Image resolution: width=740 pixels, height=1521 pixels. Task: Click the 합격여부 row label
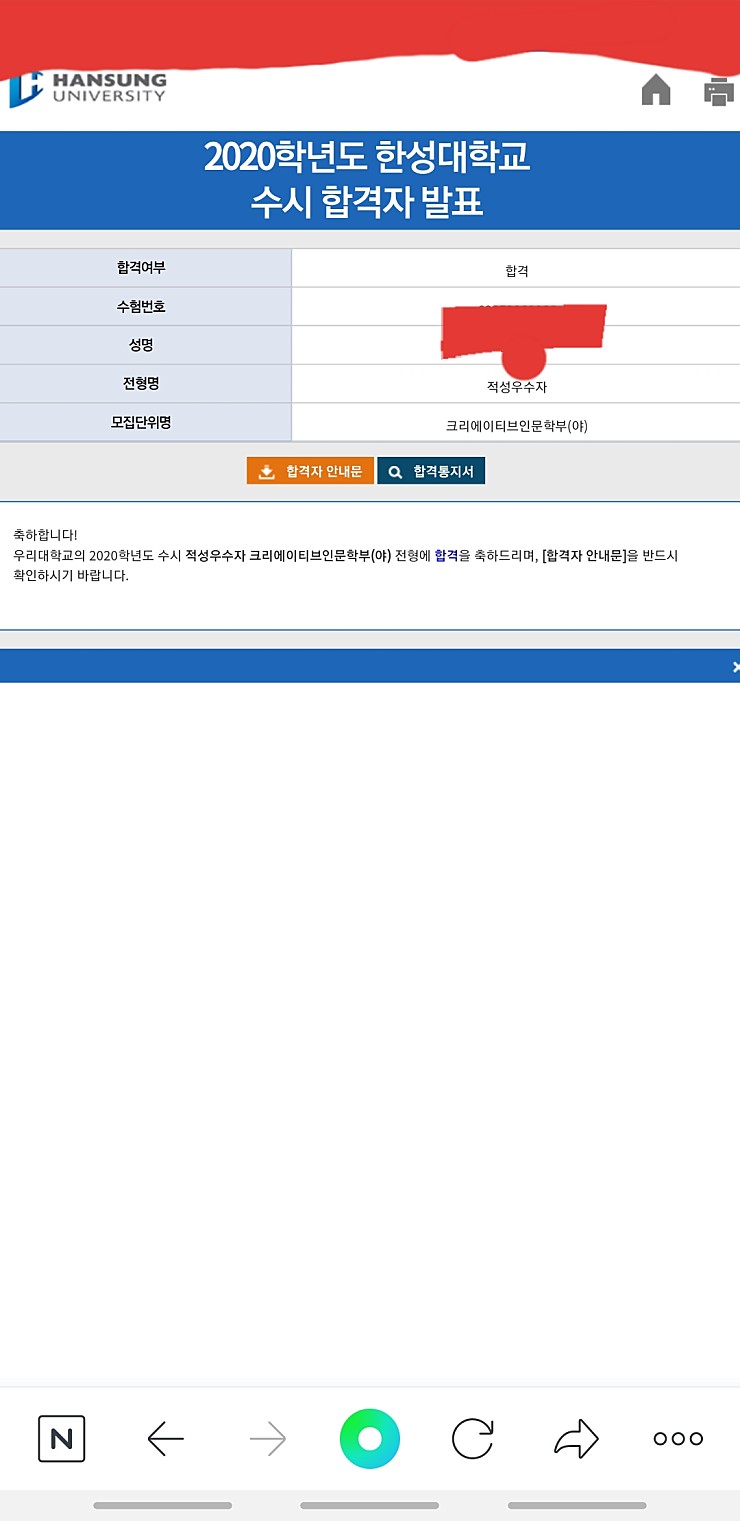tap(146, 268)
